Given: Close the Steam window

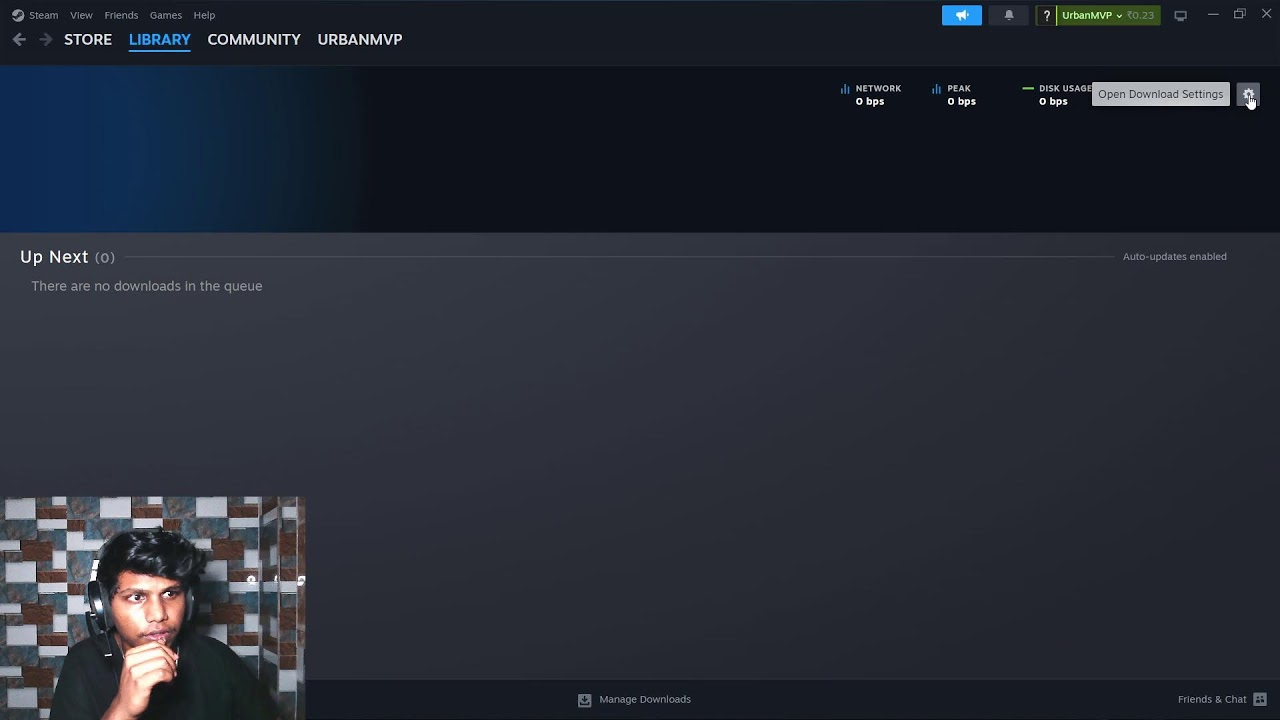Looking at the screenshot, I should (x=1266, y=14).
